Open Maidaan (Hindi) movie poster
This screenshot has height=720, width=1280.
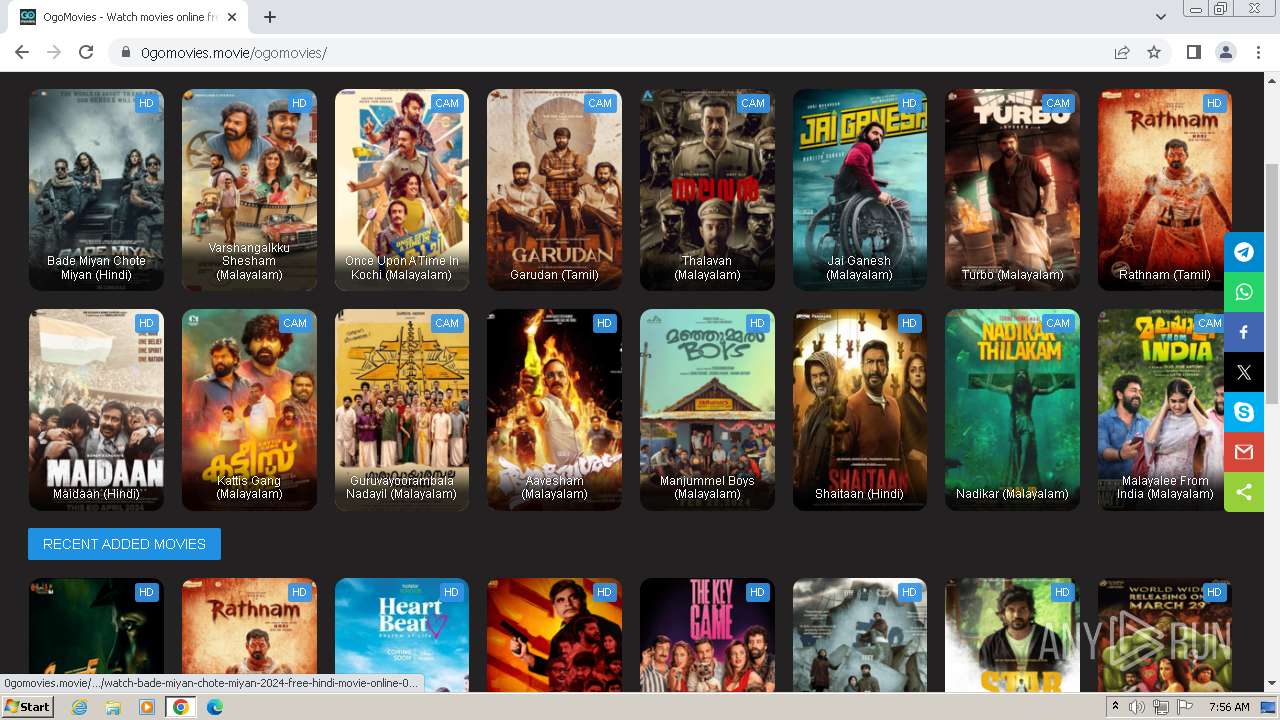point(96,410)
